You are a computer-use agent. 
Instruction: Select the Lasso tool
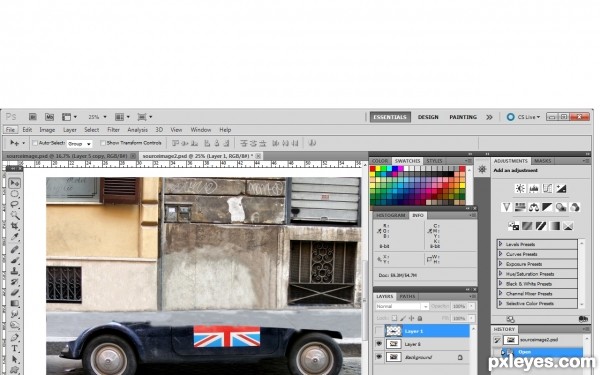click(15, 204)
